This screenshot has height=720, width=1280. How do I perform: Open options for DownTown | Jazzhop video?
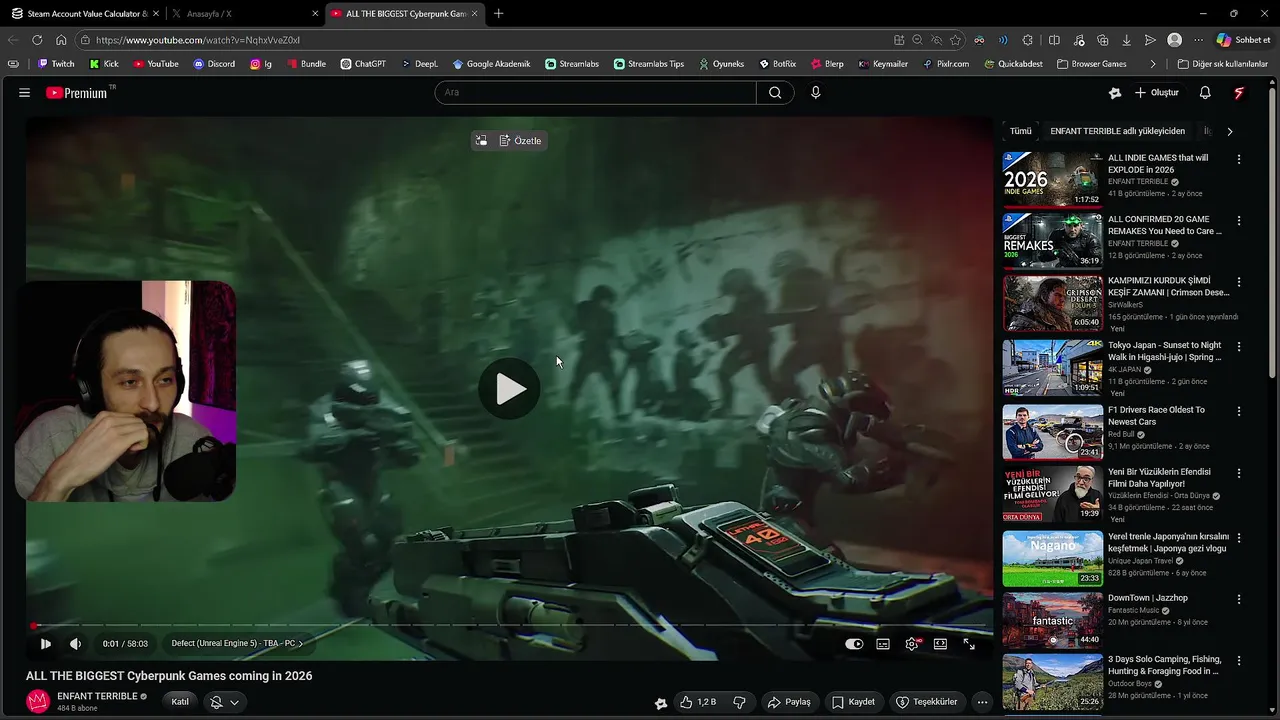(x=1239, y=599)
